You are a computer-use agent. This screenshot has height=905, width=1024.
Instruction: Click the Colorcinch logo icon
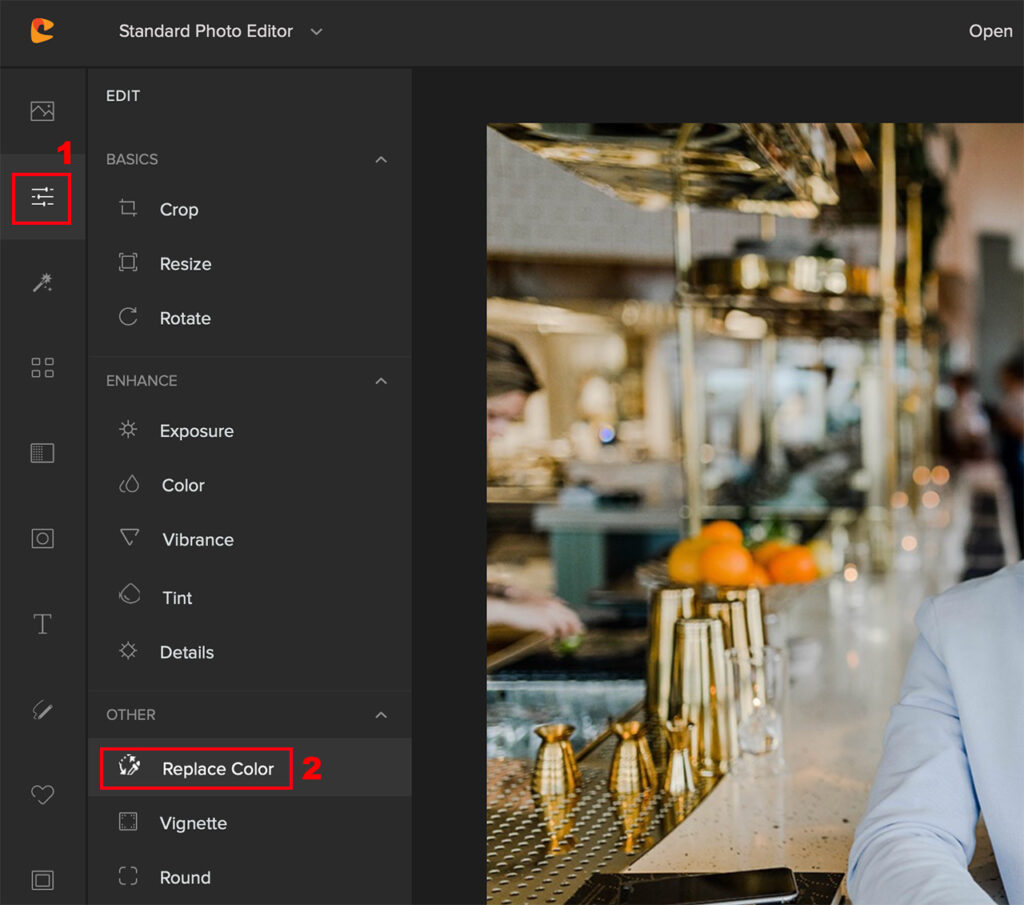tap(42, 31)
